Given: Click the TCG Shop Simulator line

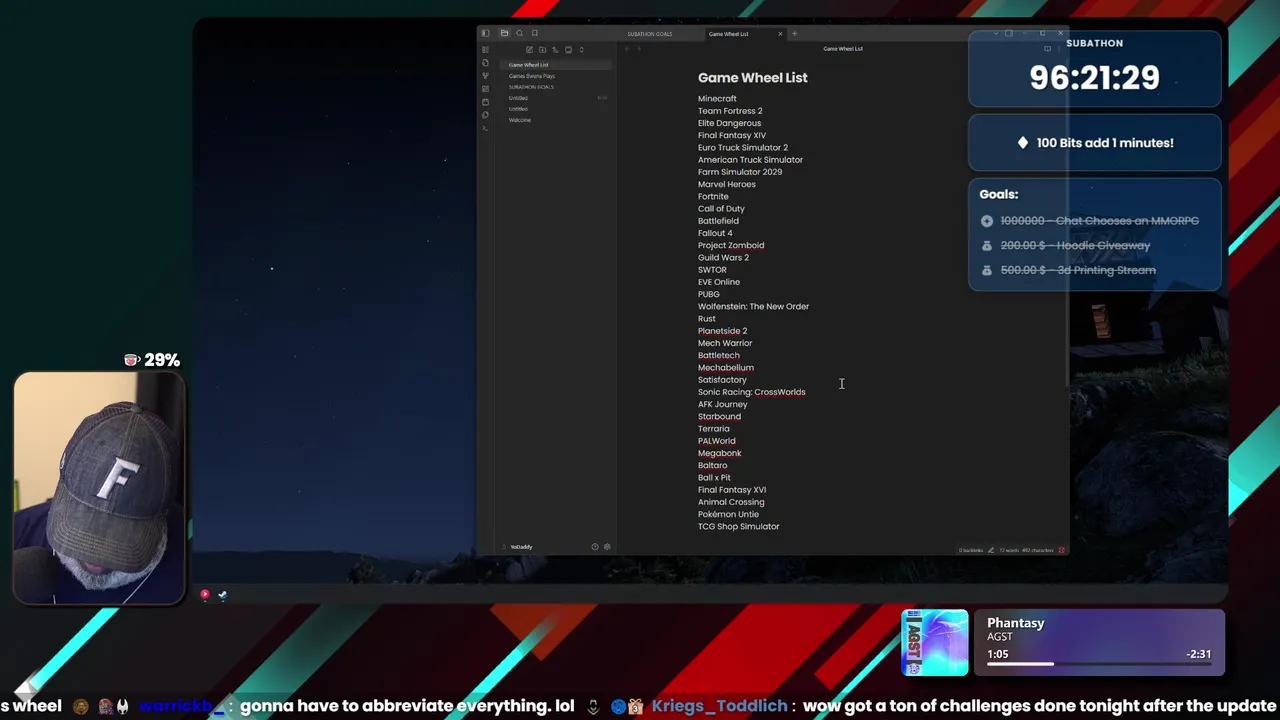Looking at the screenshot, I should [x=738, y=527].
